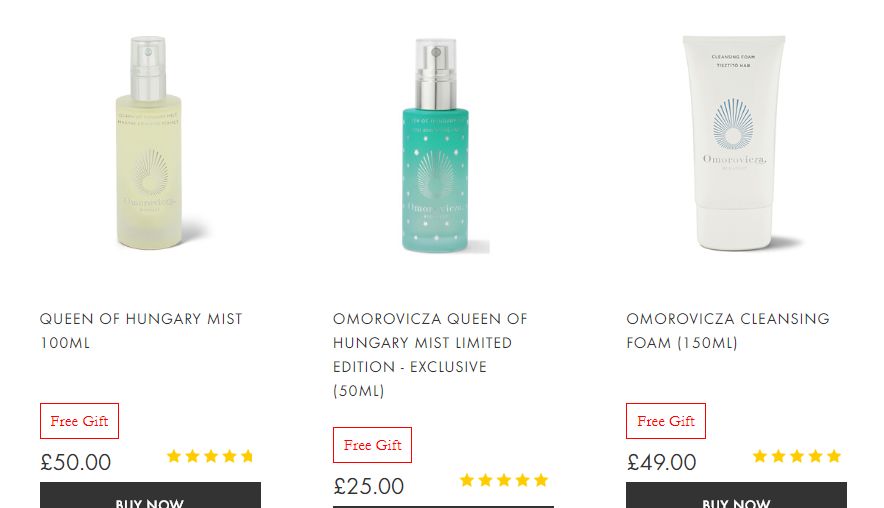Viewport: 884px width, 508px height.
Task: Click Free Gift badge under Cleansing Foam
Action: (x=666, y=421)
